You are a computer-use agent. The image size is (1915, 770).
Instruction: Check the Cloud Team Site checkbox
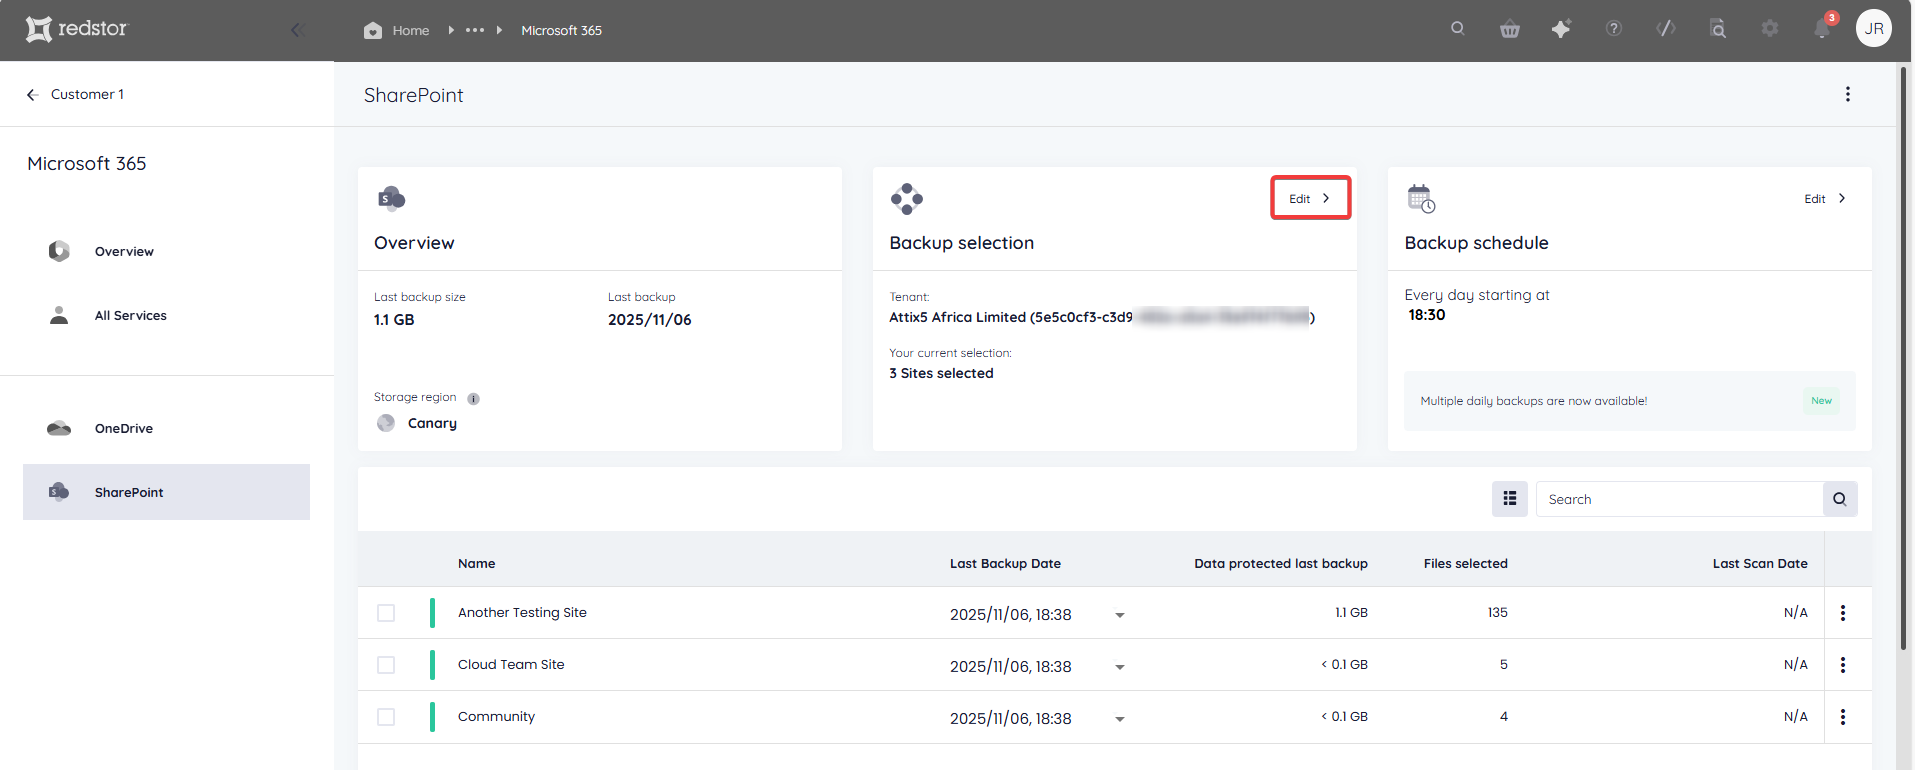coord(386,665)
